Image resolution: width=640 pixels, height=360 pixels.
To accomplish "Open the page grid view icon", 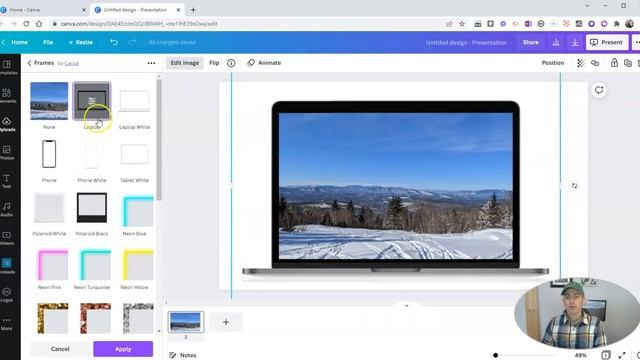I will tap(606, 355).
